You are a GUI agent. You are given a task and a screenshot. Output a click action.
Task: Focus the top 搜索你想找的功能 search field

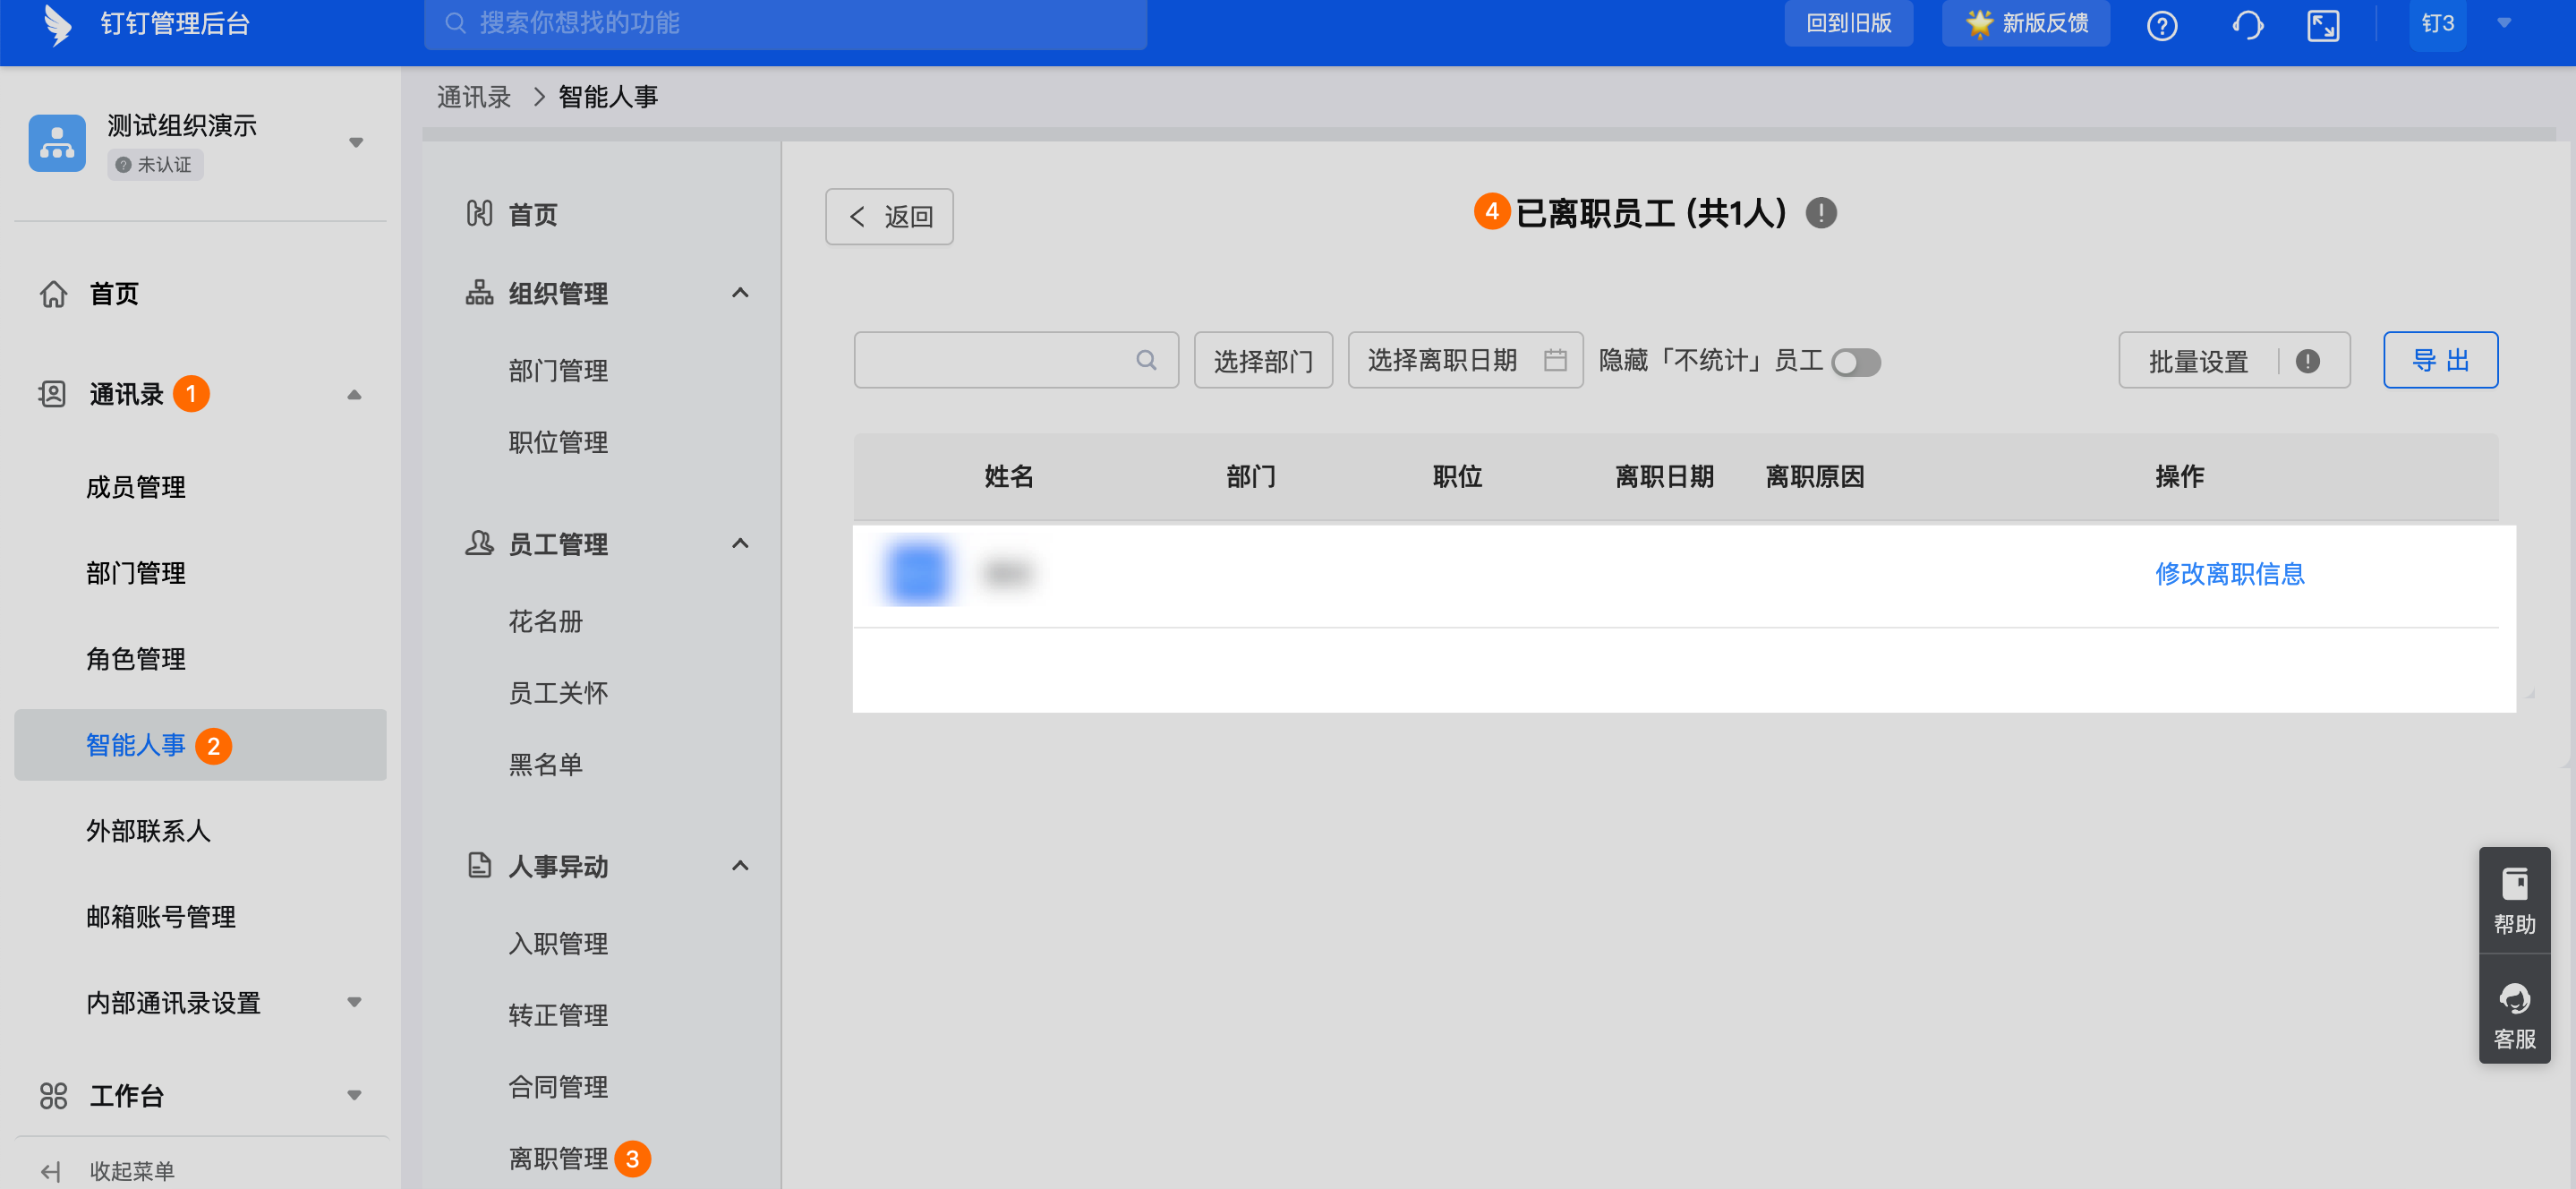tap(785, 23)
